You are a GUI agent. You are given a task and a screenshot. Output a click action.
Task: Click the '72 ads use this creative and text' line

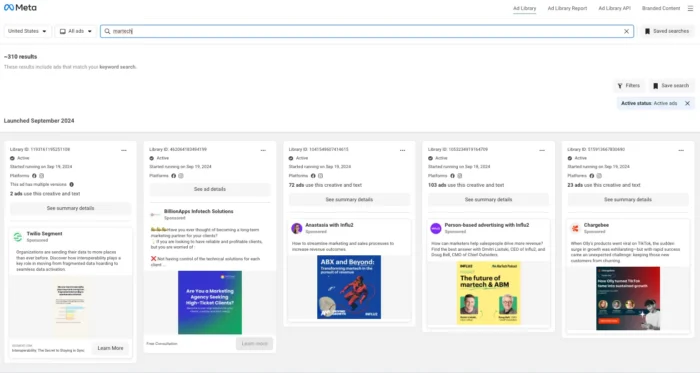tap(325, 185)
